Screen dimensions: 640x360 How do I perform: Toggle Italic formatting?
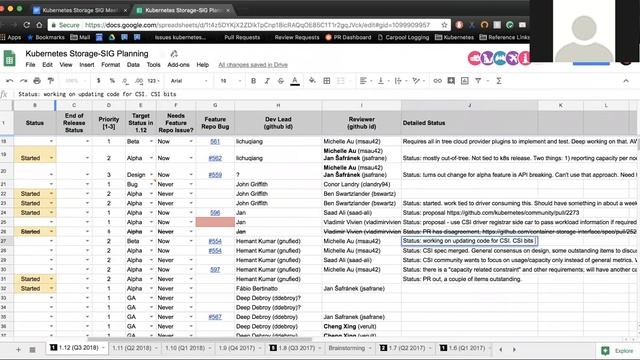click(267, 81)
